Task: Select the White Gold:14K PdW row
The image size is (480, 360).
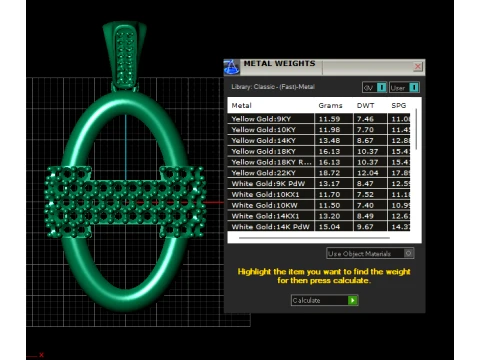Action: [319, 227]
